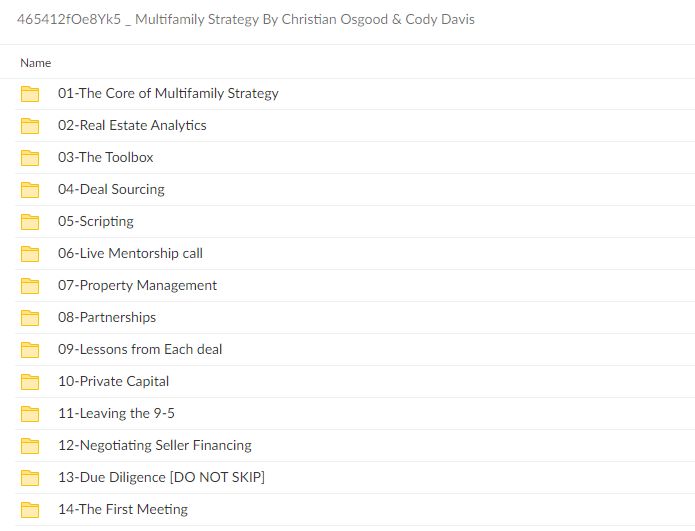This screenshot has height=531, width=695.
Task: Select the 08-Partnerships folder name
Action: (107, 318)
